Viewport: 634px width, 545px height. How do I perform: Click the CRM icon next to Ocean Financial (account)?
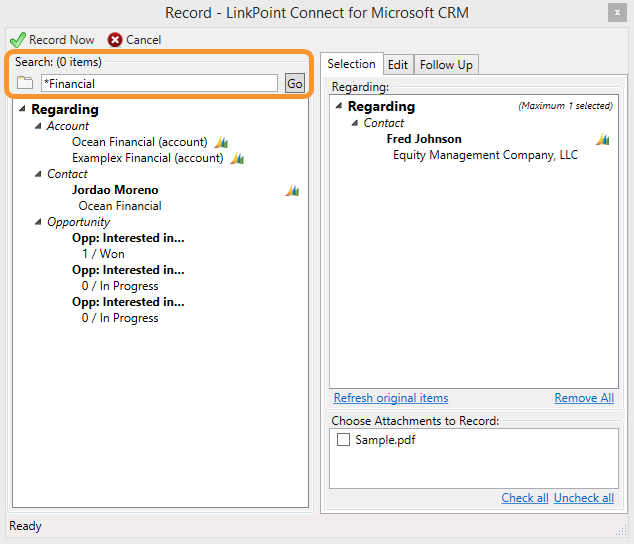pyautogui.click(x=222, y=142)
